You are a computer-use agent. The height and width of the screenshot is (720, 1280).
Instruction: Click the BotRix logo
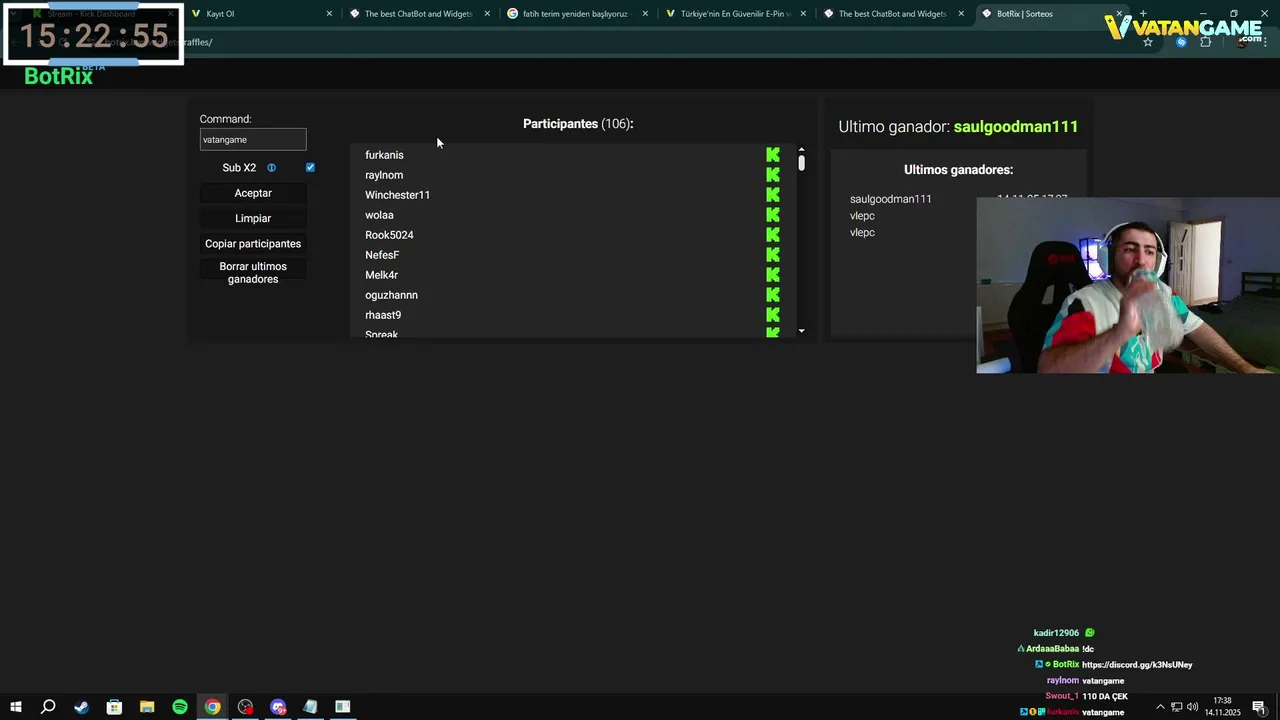coord(58,76)
